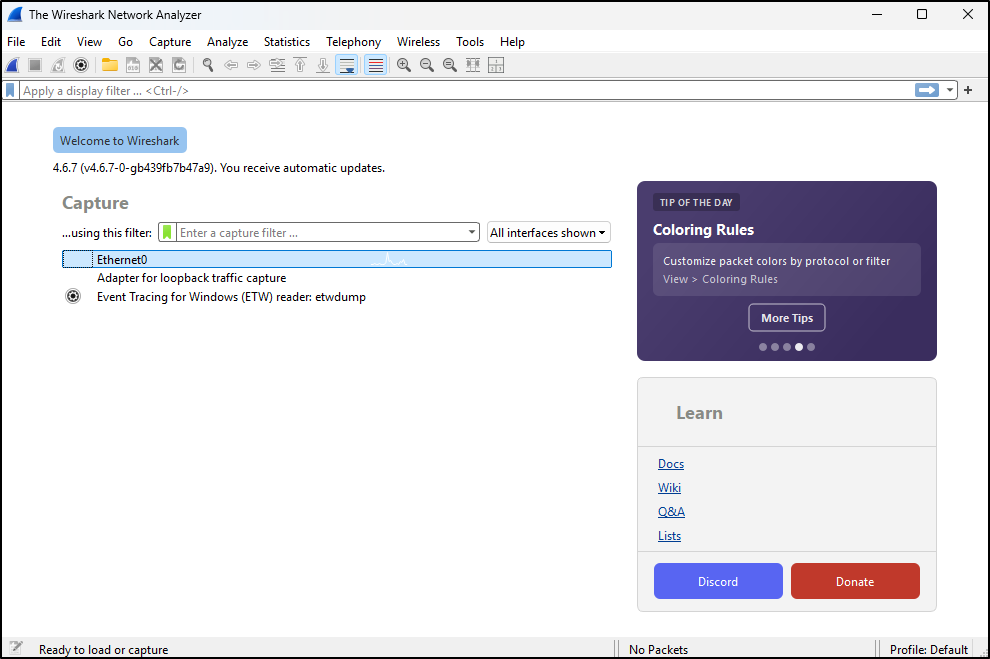990x659 pixels.
Task: Expand the capture filter dropdown arrow
Action: pos(472,232)
